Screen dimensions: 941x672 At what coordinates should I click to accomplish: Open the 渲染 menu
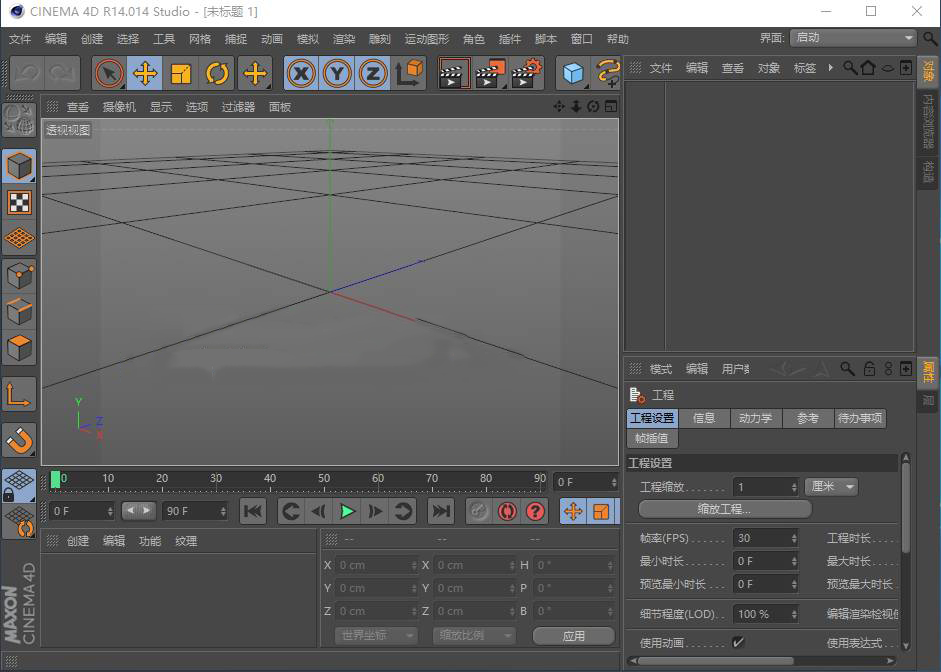pos(344,39)
